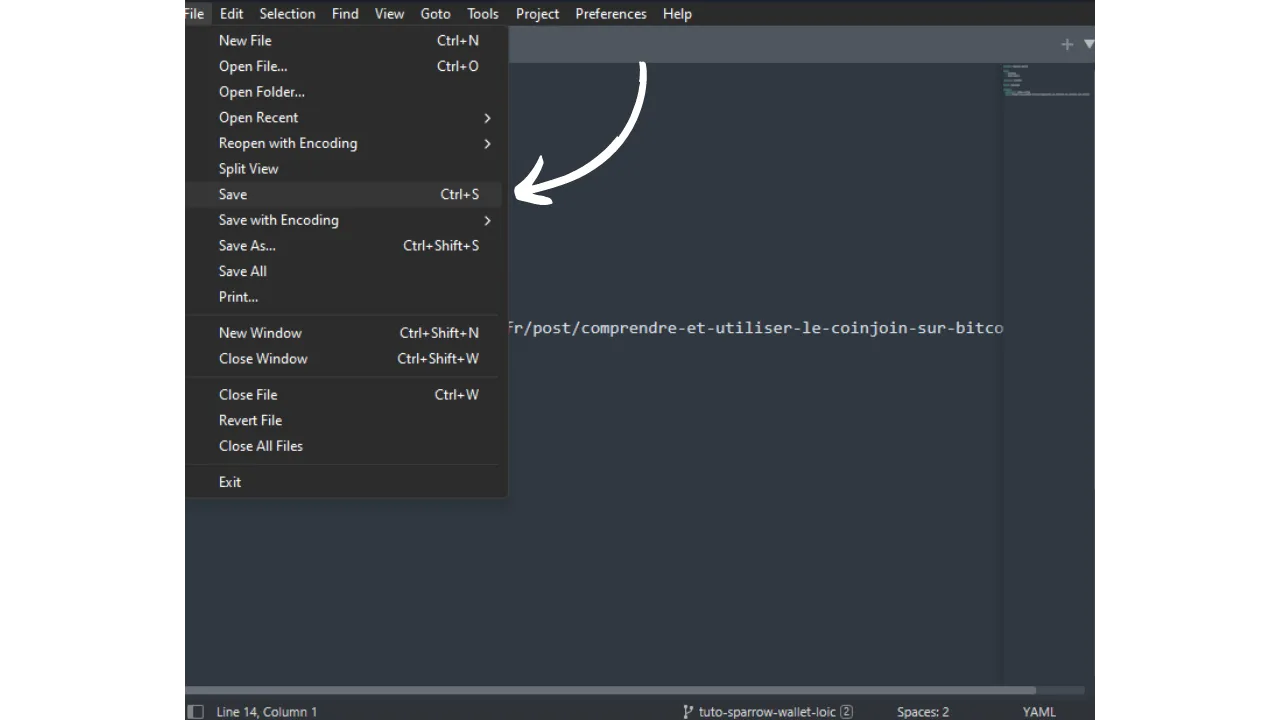Select Open Folder... menu entry
This screenshot has width=1280, height=720.
point(262,92)
